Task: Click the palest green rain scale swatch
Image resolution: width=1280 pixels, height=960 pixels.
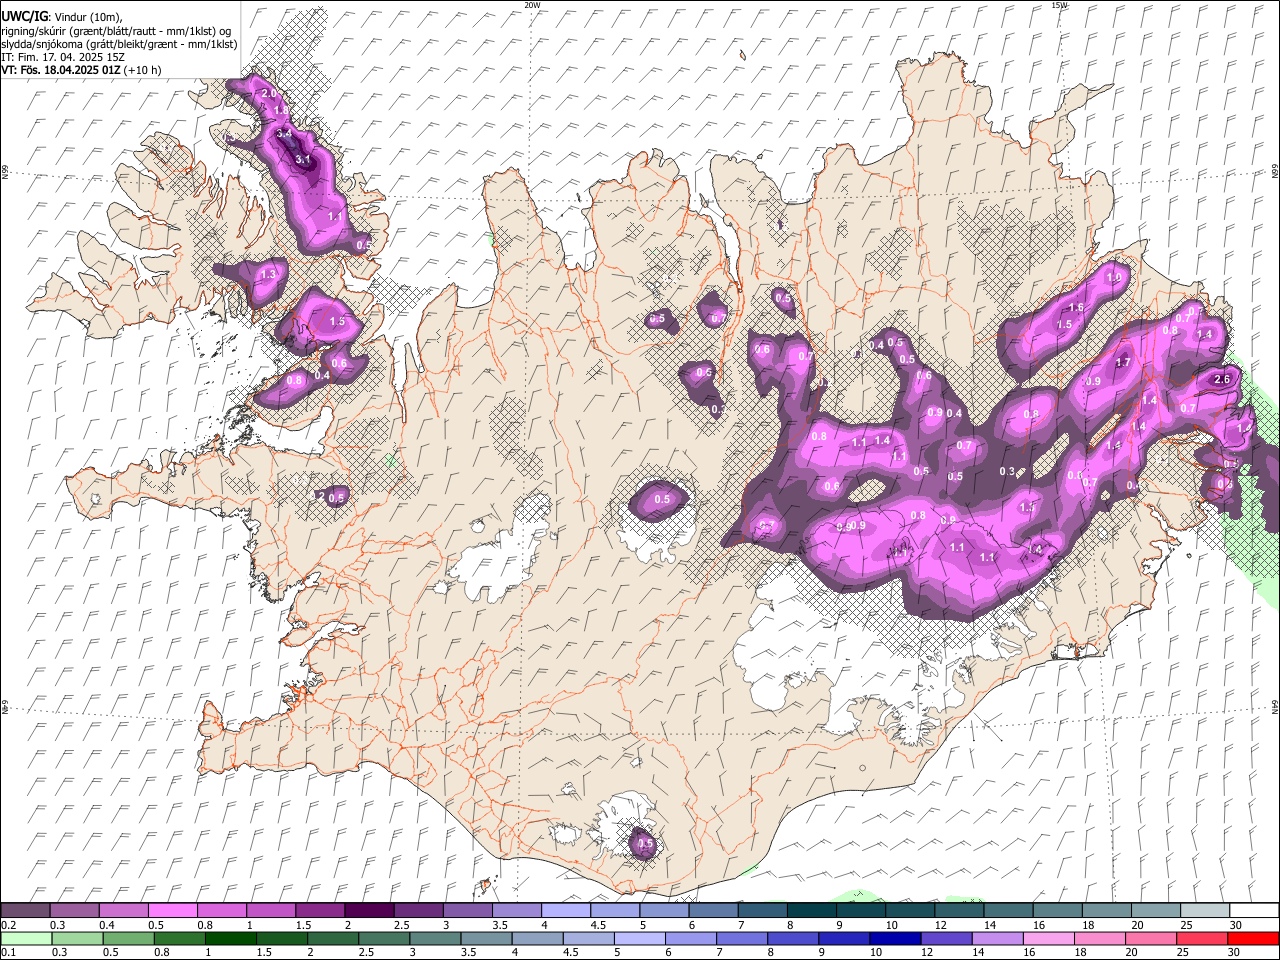Action: pos(25,938)
